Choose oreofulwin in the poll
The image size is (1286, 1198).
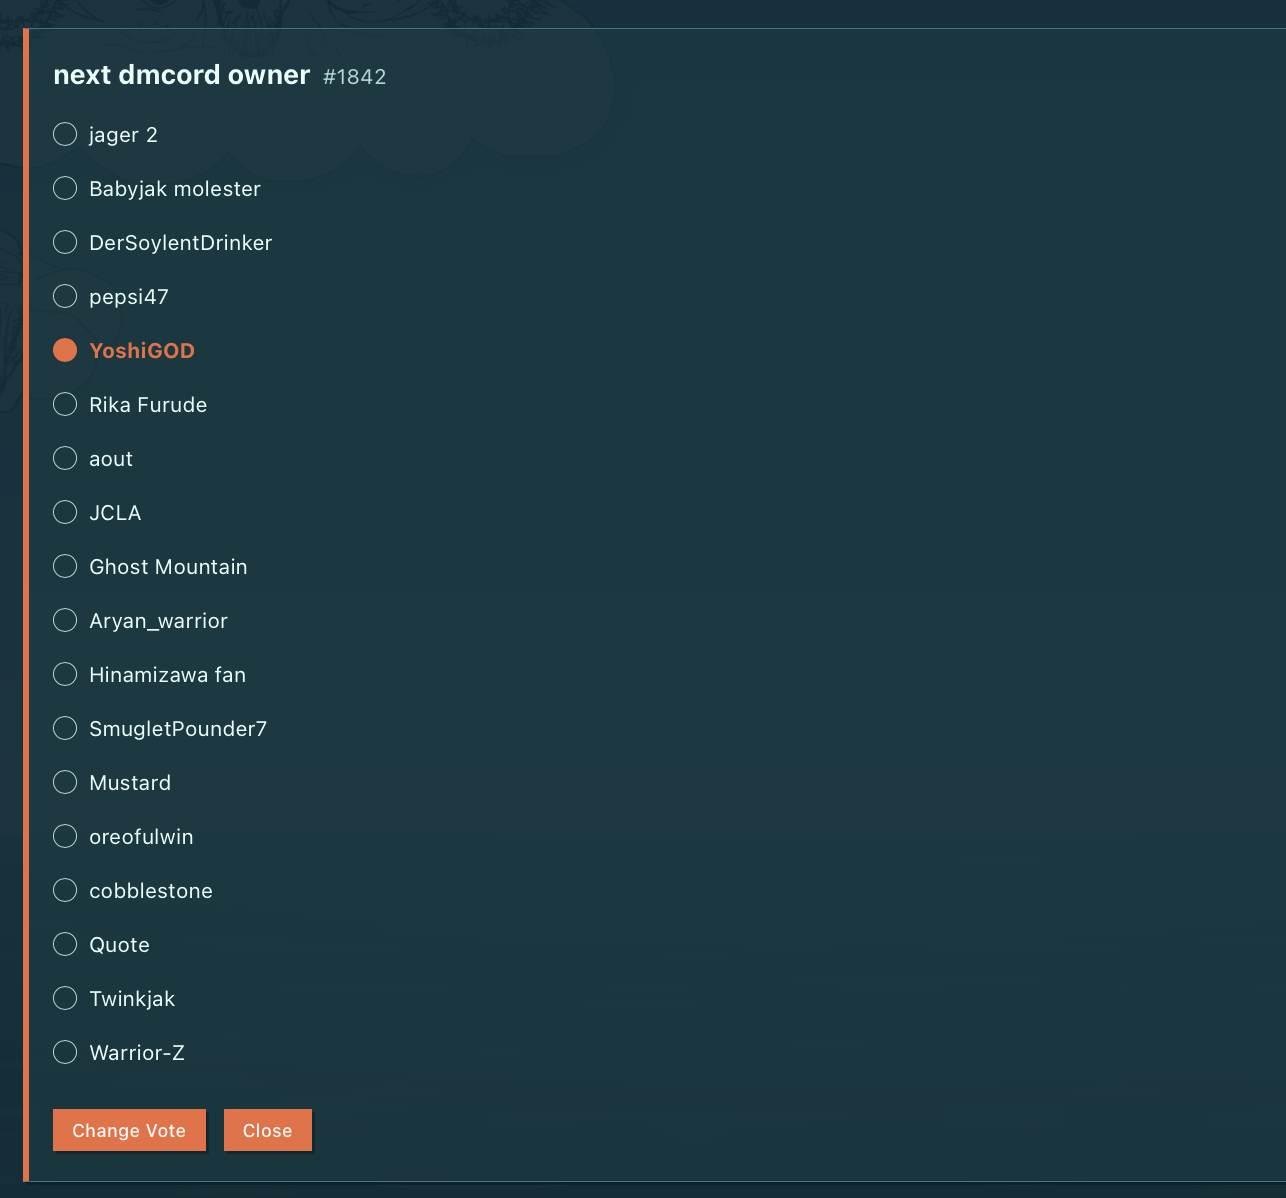coord(65,836)
